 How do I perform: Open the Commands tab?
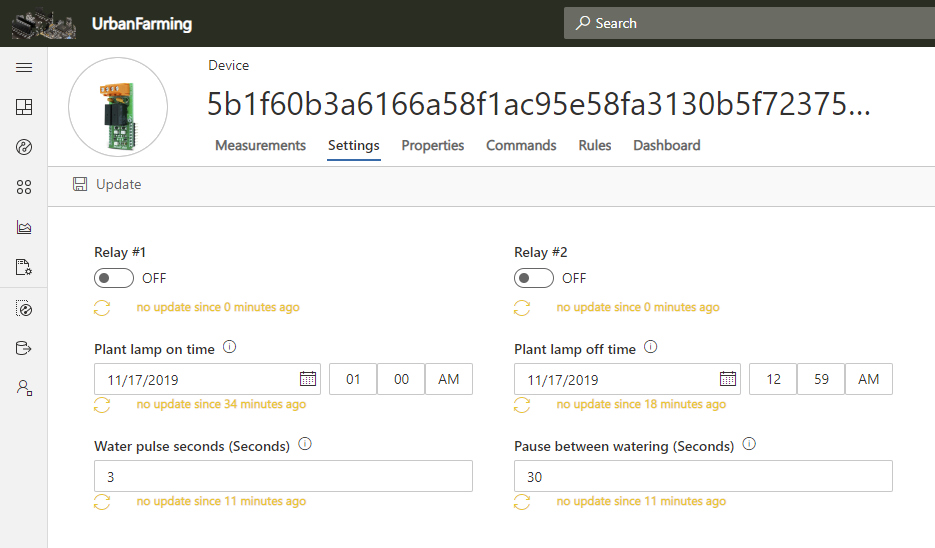click(x=521, y=145)
